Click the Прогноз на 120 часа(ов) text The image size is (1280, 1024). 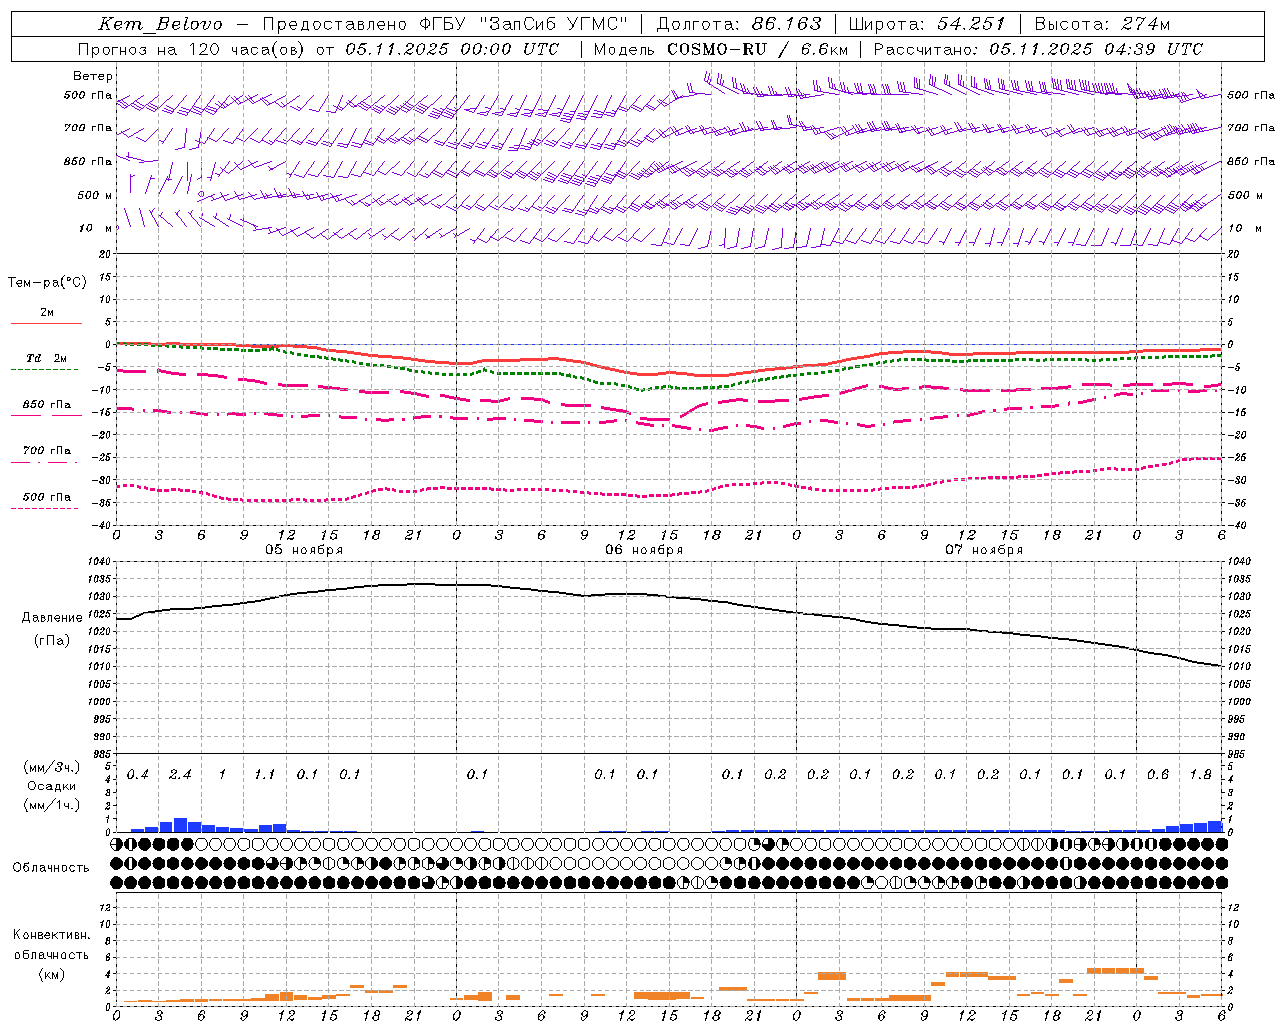coord(193,49)
